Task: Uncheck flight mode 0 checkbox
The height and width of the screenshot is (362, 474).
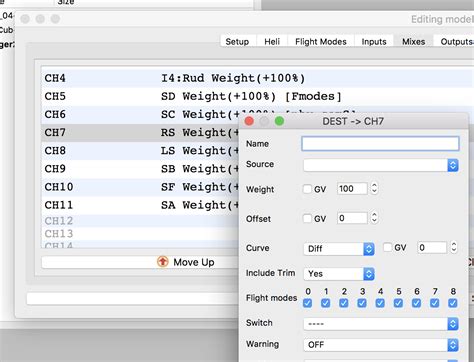Action: click(308, 303)
